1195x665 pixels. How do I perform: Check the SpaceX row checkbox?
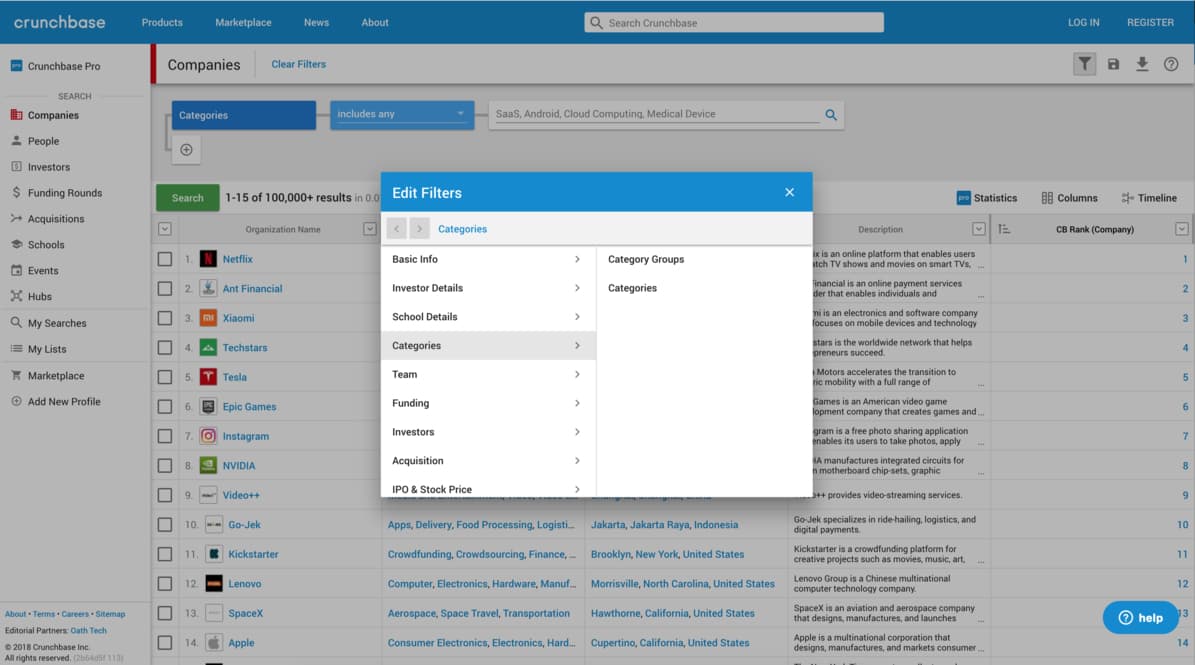point(165,613)
